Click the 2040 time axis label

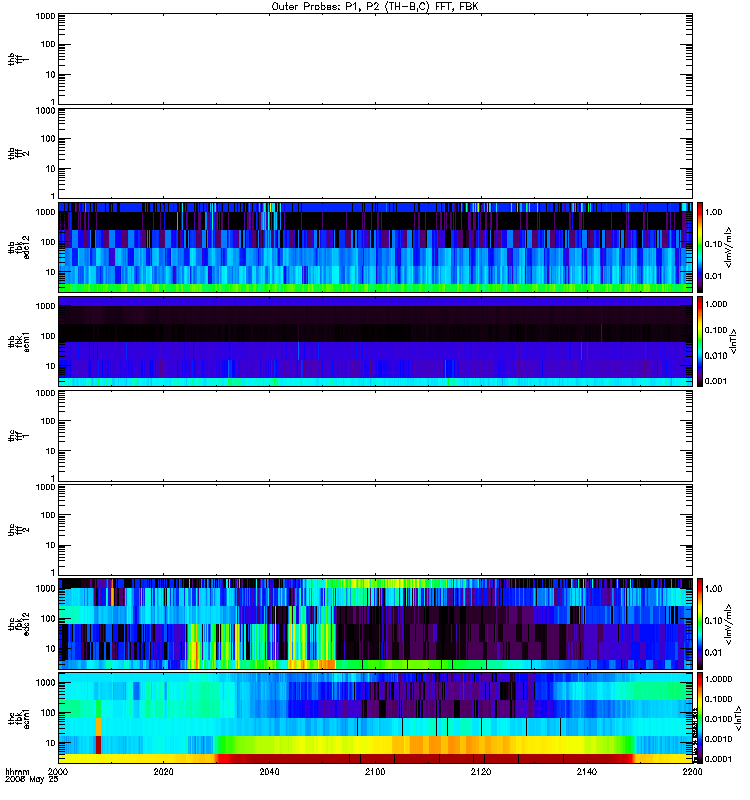click(x=269, y=772)
